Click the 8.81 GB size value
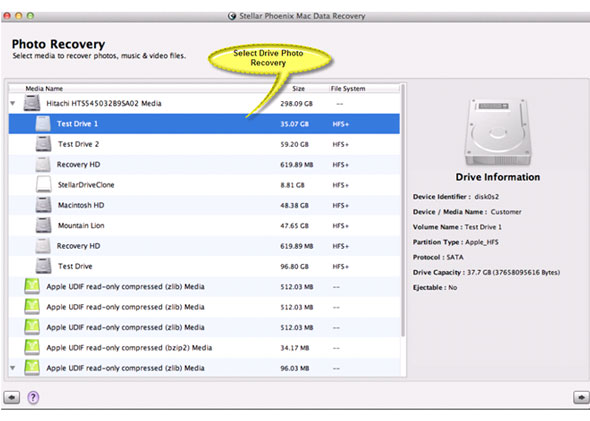Screen dimensions: 590x421 [x=292, y=185]
